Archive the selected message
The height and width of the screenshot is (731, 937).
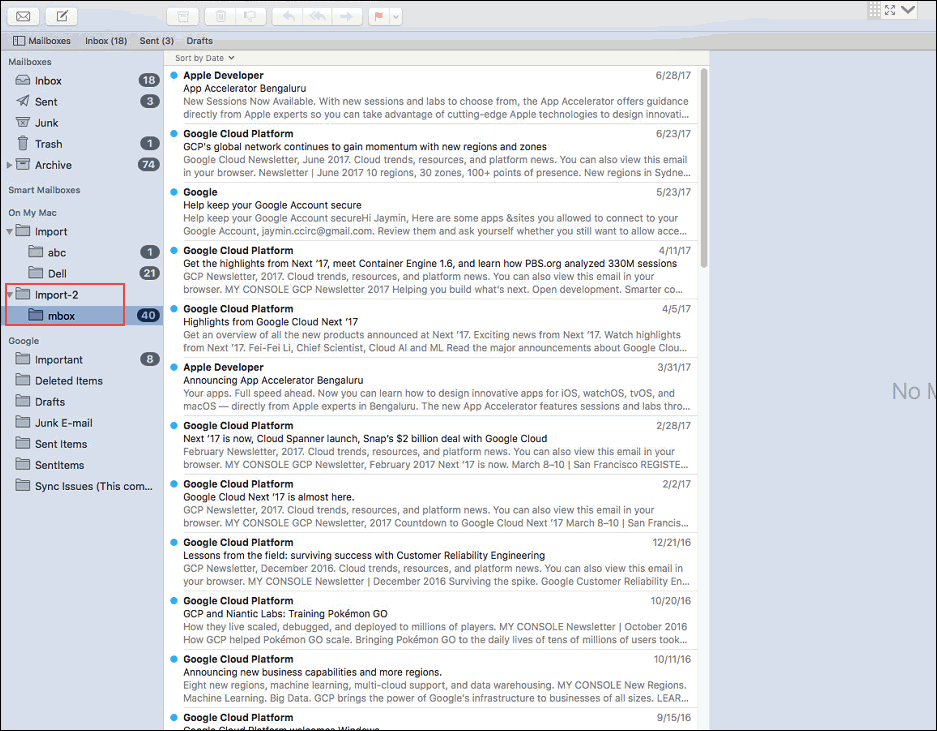pos(181,16)
